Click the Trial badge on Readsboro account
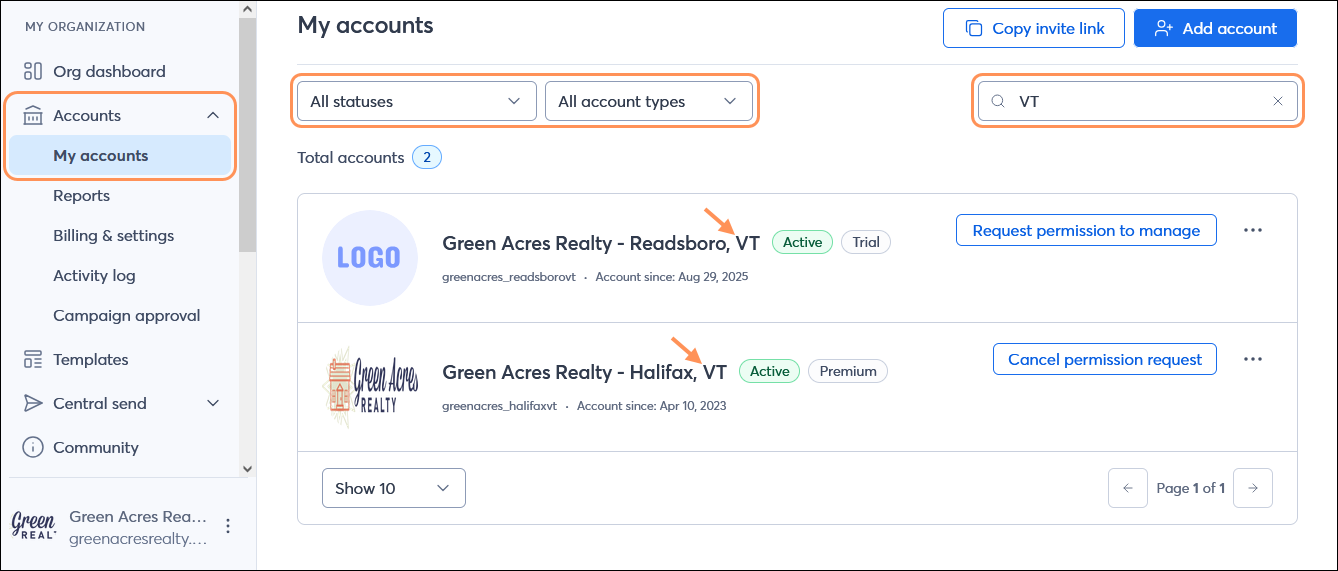 pos(866,242)
